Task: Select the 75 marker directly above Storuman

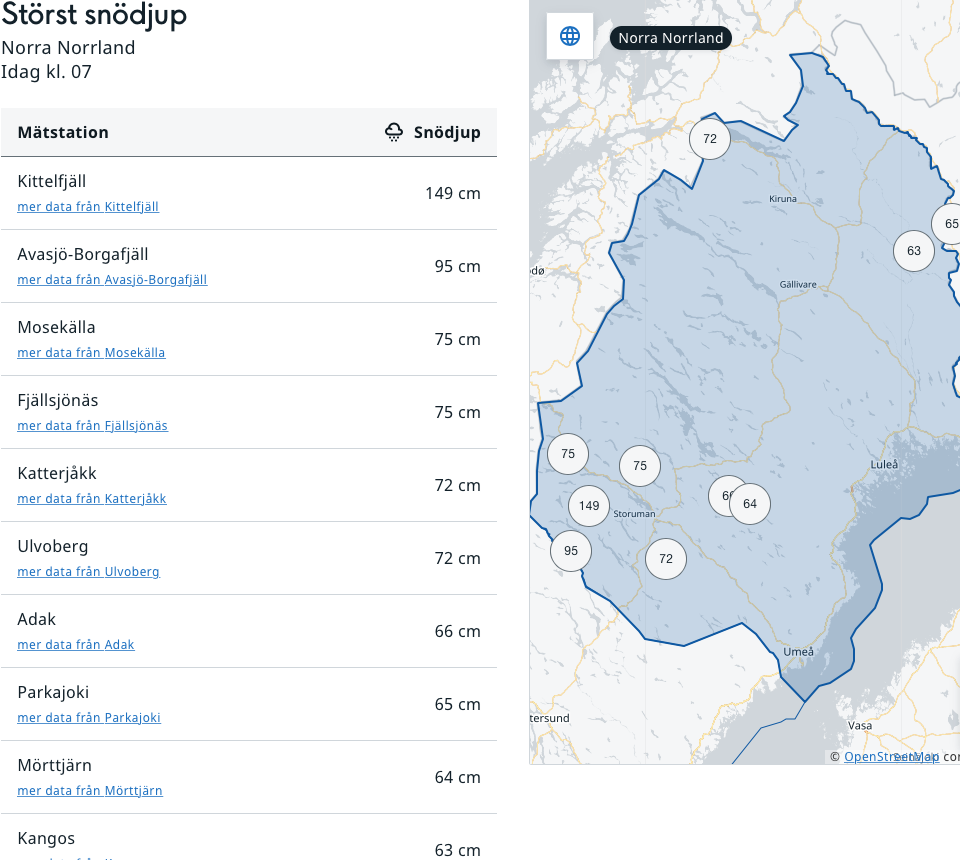Action: 640,466
